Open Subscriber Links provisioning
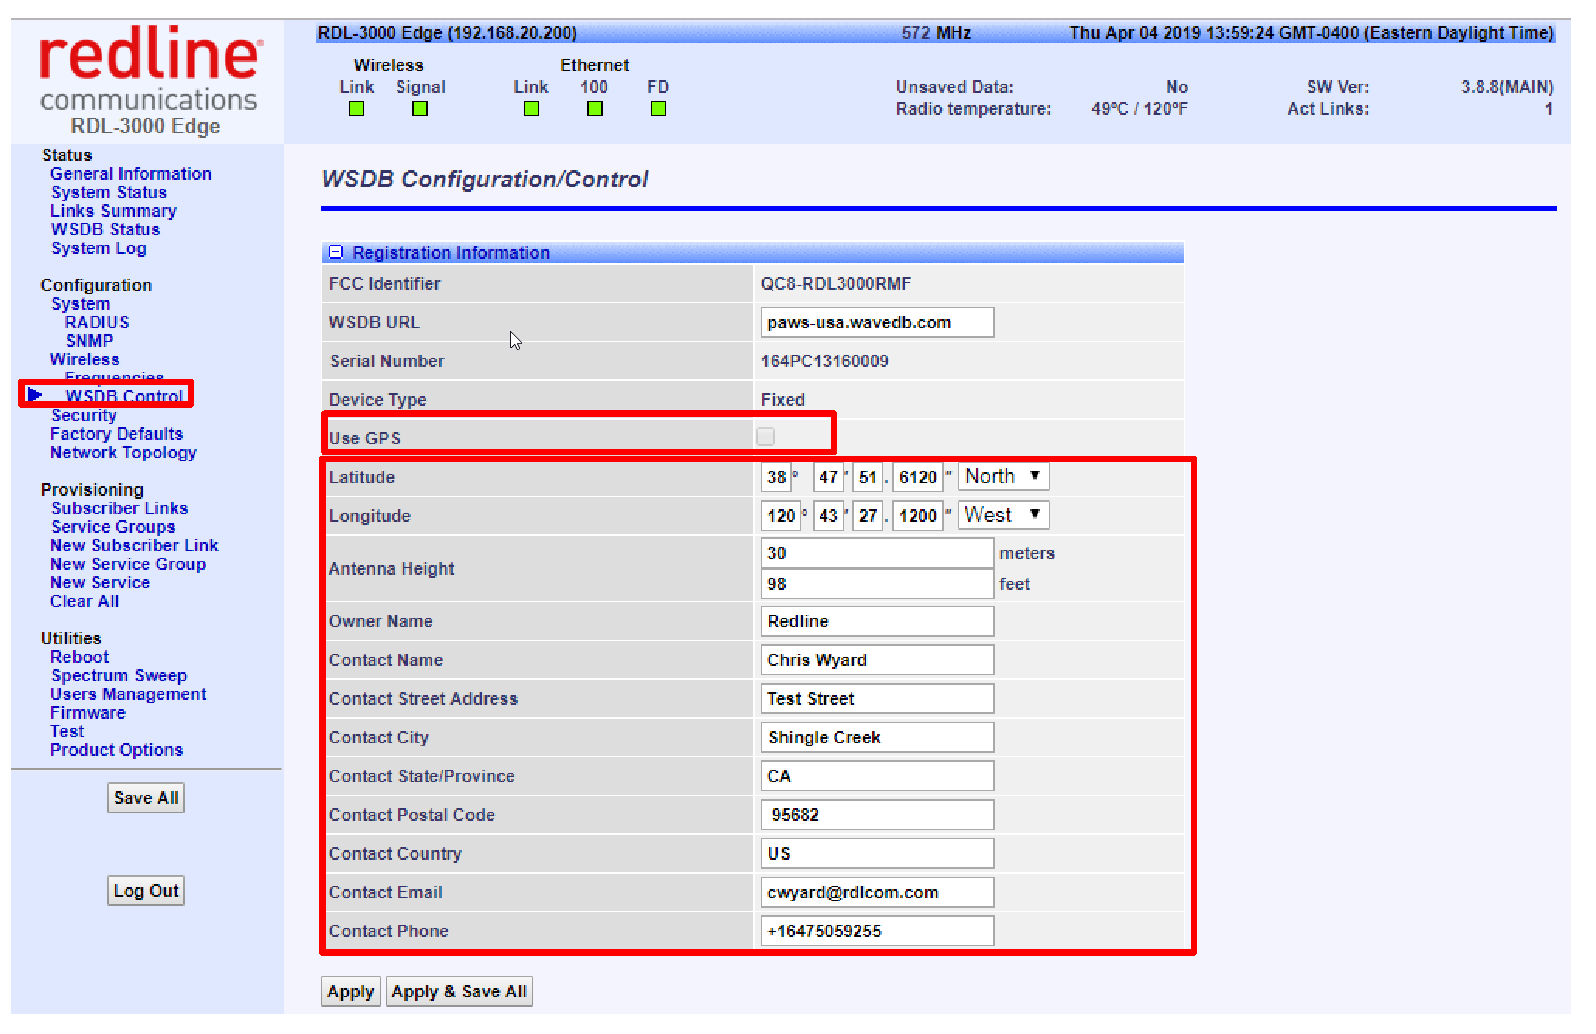This screenshot has width=1596, height=1034. tap(120, 509)
